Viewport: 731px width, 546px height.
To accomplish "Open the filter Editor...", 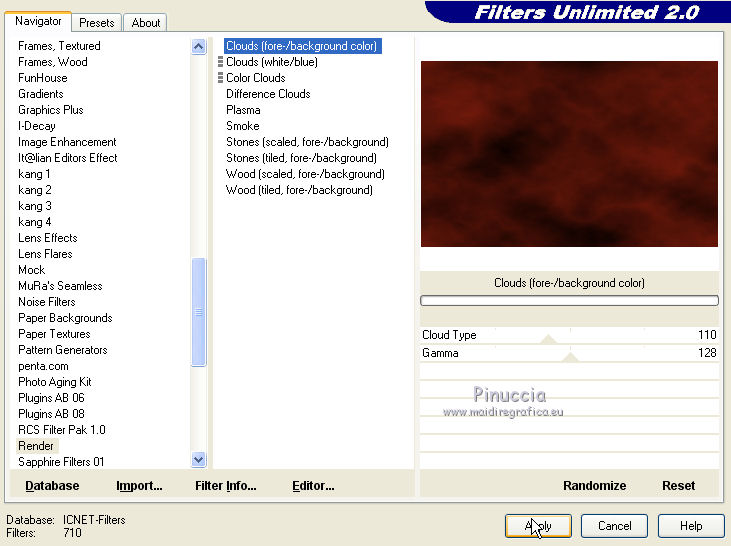I will (x=313, y=485).
